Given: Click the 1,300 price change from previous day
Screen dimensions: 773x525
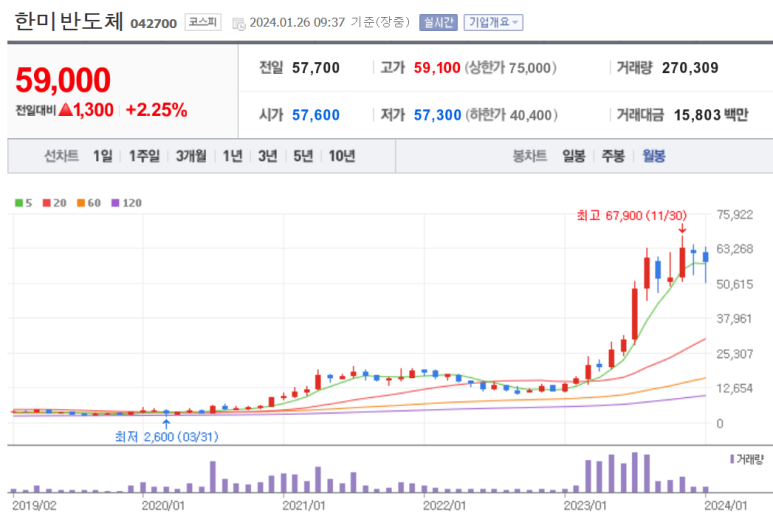Looking at the screenshot, I should click(93, 110).
